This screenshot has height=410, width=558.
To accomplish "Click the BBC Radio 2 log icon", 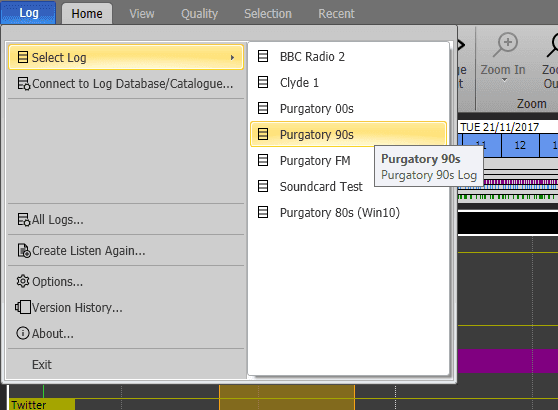I will [263, 56].
